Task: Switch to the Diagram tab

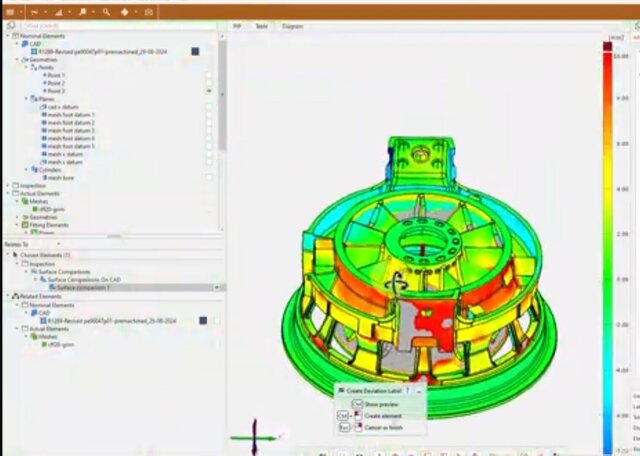Action: (x=292, y=26)
